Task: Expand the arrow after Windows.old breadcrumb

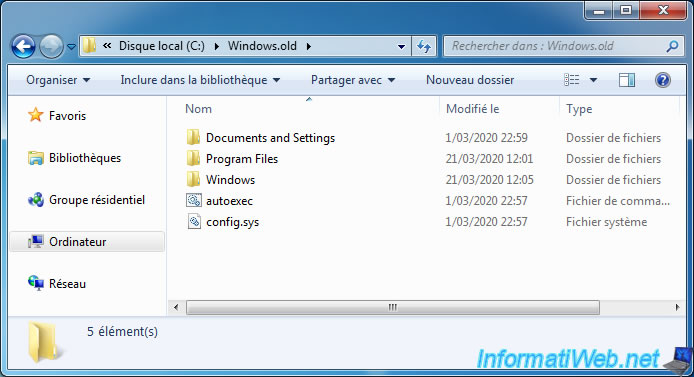Action: tap(308, 46)
